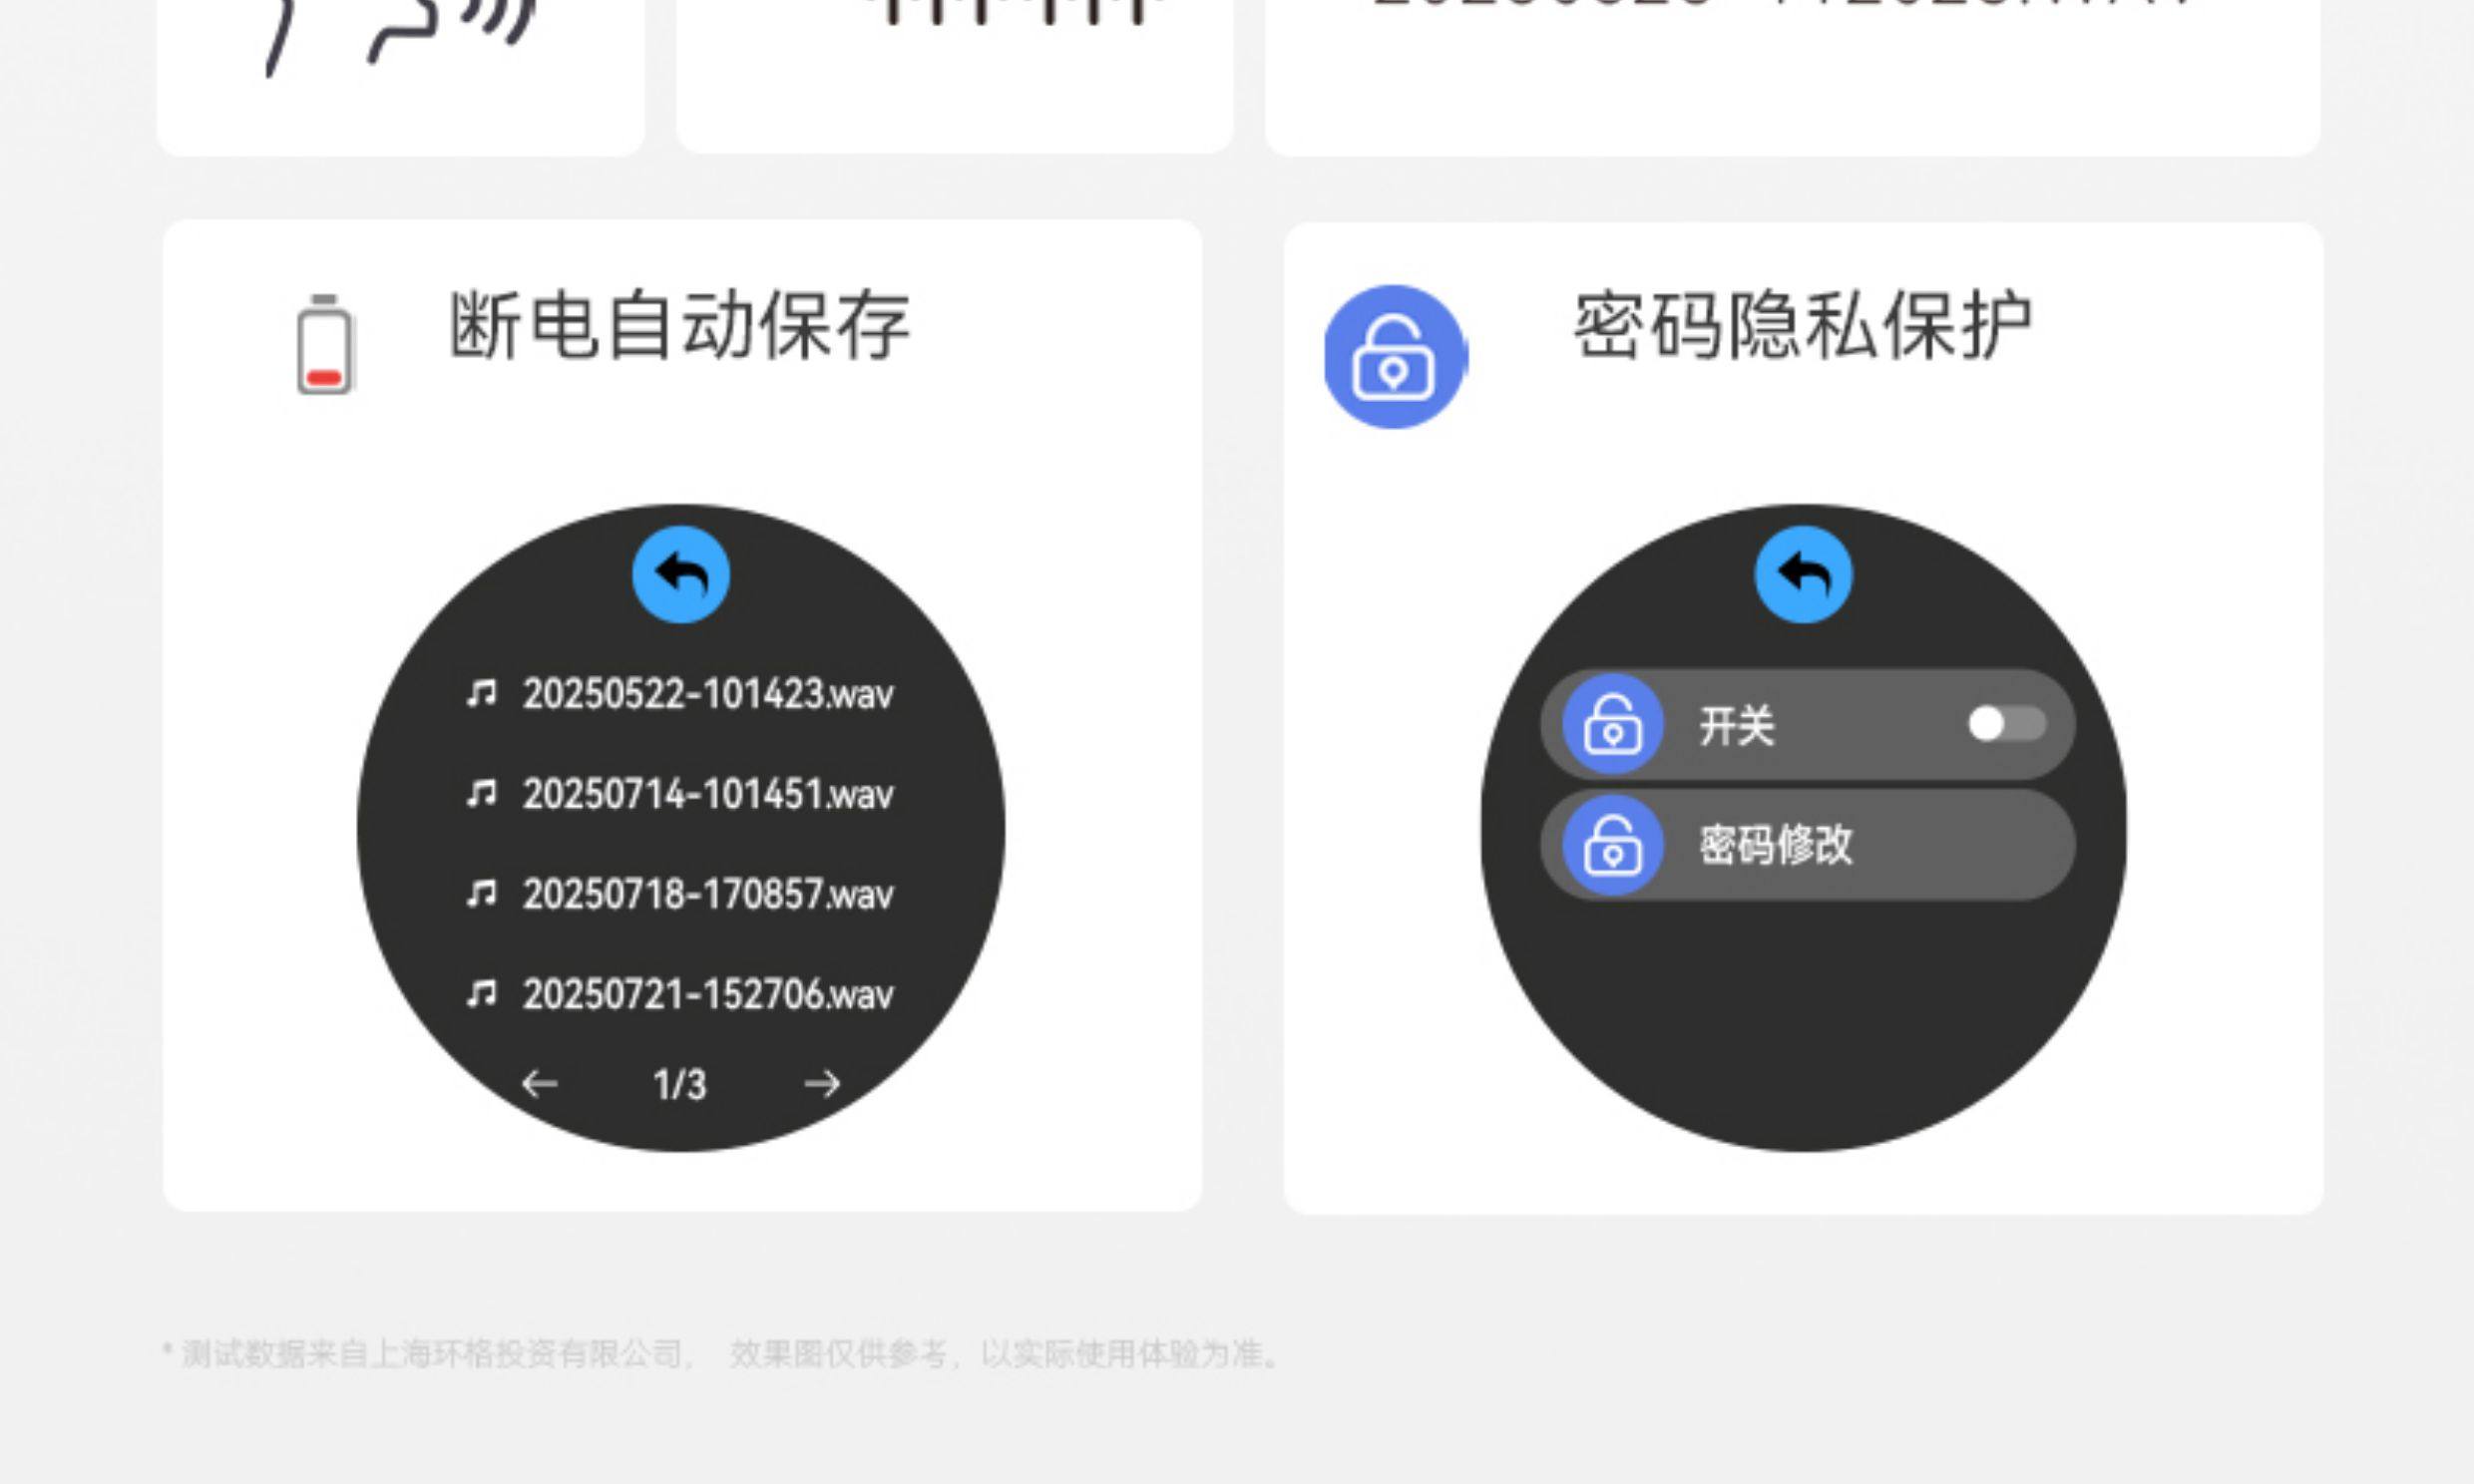
Task: Click the blue lock privacy icon
Action: [x=1394, y=357]
